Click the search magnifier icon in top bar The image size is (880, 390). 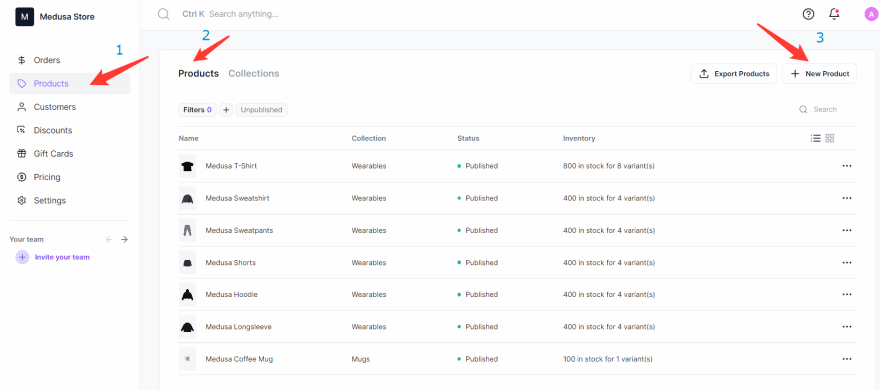click(163, 14)
